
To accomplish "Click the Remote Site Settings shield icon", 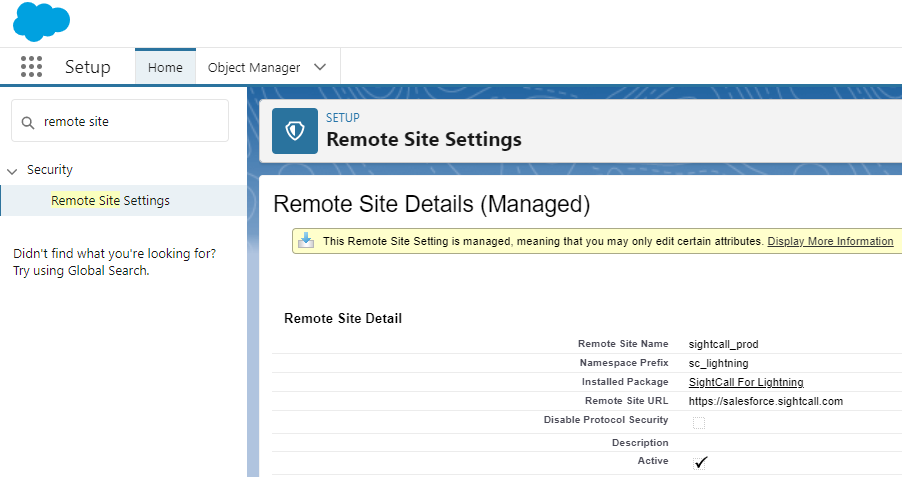I will pyautogui.click(x=295, y=131).
